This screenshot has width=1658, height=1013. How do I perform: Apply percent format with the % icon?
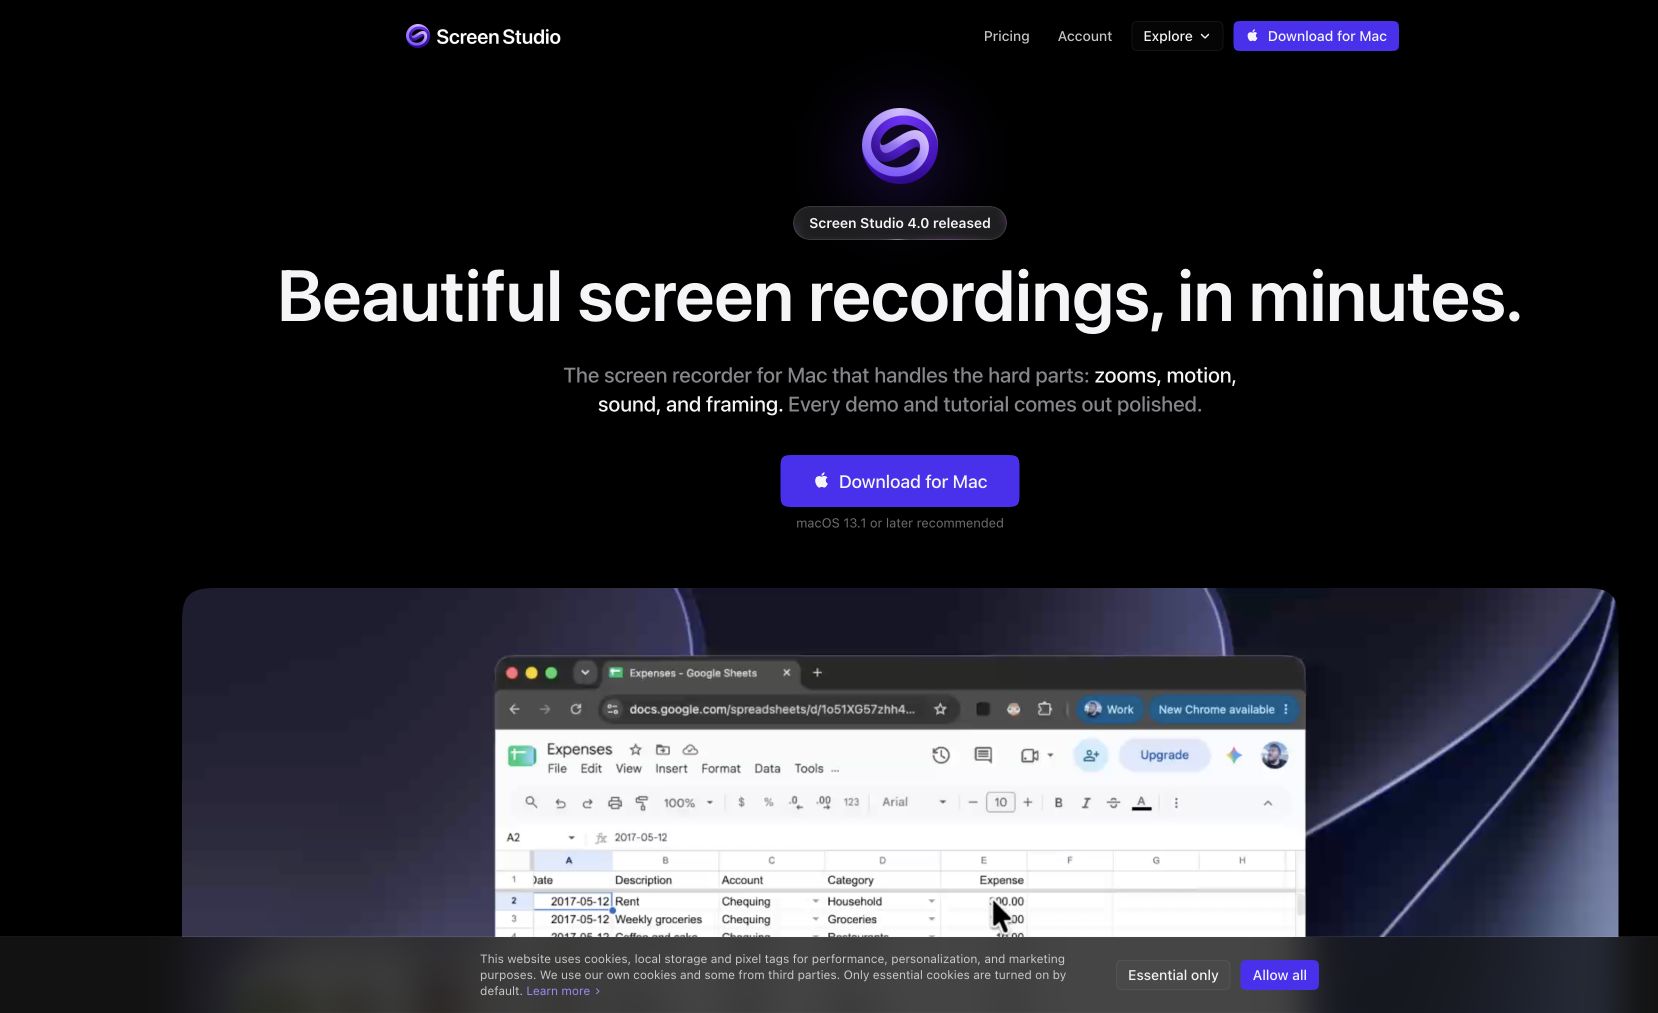pyautogui.click(x=768, y=802)
